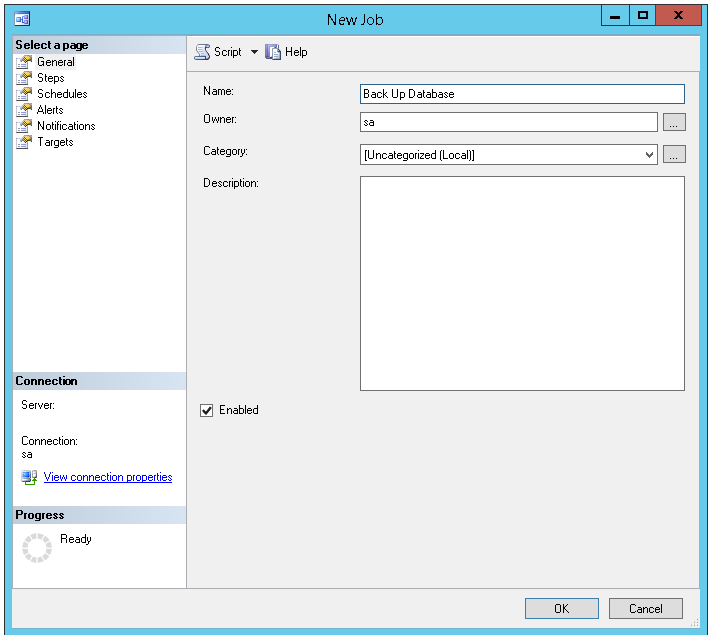Click the Help document icon
708x635 pixels.
pos(273,52)
